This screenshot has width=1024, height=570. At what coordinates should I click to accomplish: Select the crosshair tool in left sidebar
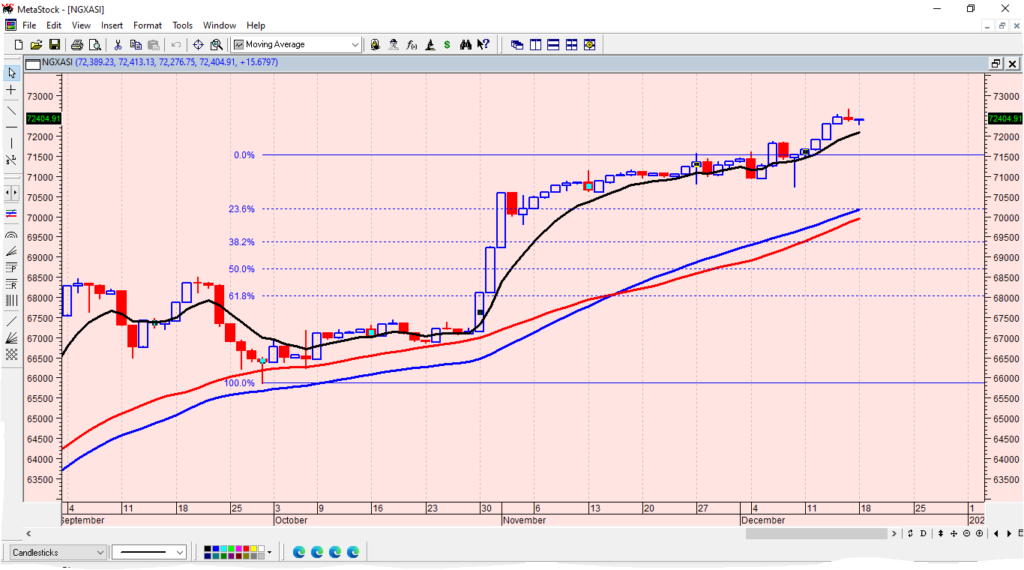(11, 90)
